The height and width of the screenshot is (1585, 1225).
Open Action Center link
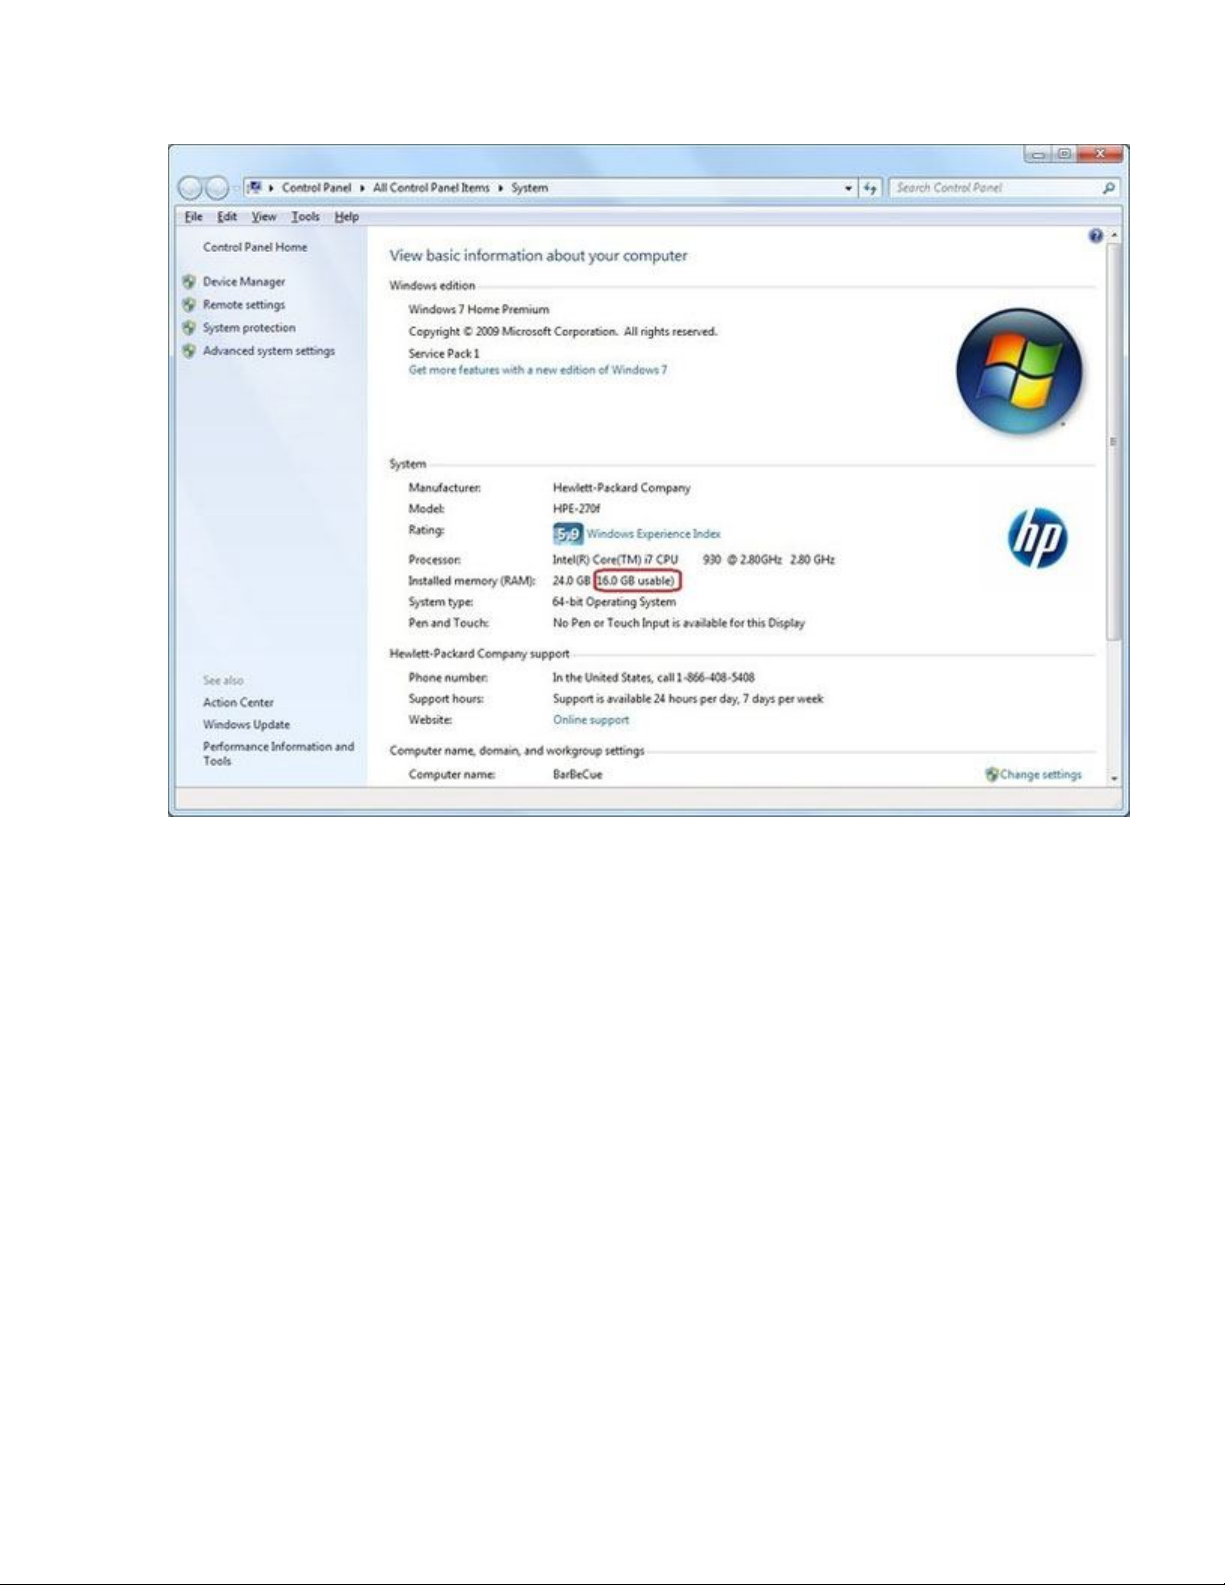click(x=238, y=703)
